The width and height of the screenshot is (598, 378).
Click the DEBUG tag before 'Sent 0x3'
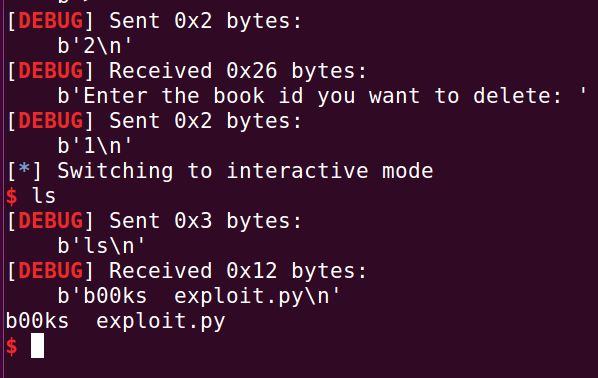(50, 221)
